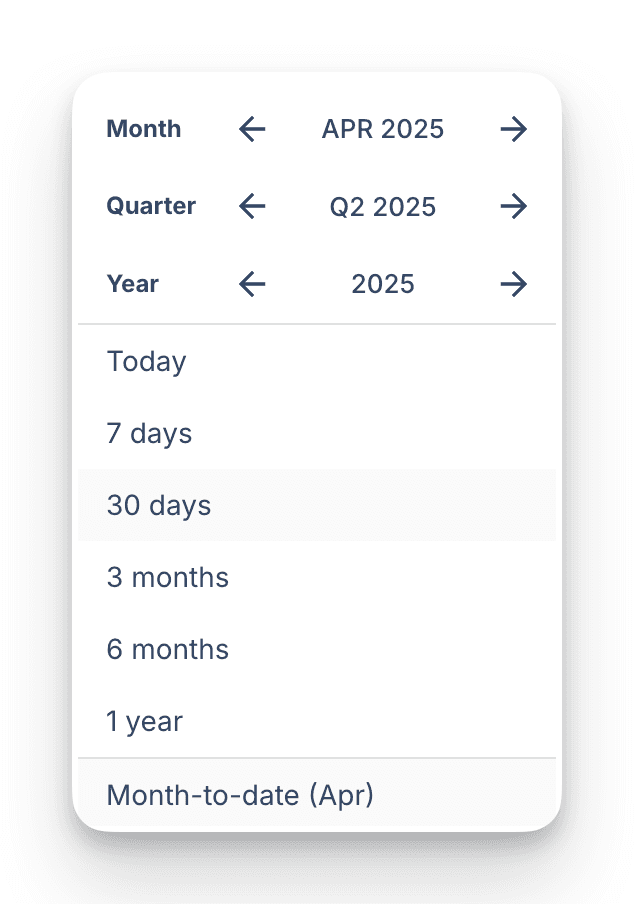This screenshot has width=634, height=904.
Task: Go back one year from 2025
Action: coord(253,285)
